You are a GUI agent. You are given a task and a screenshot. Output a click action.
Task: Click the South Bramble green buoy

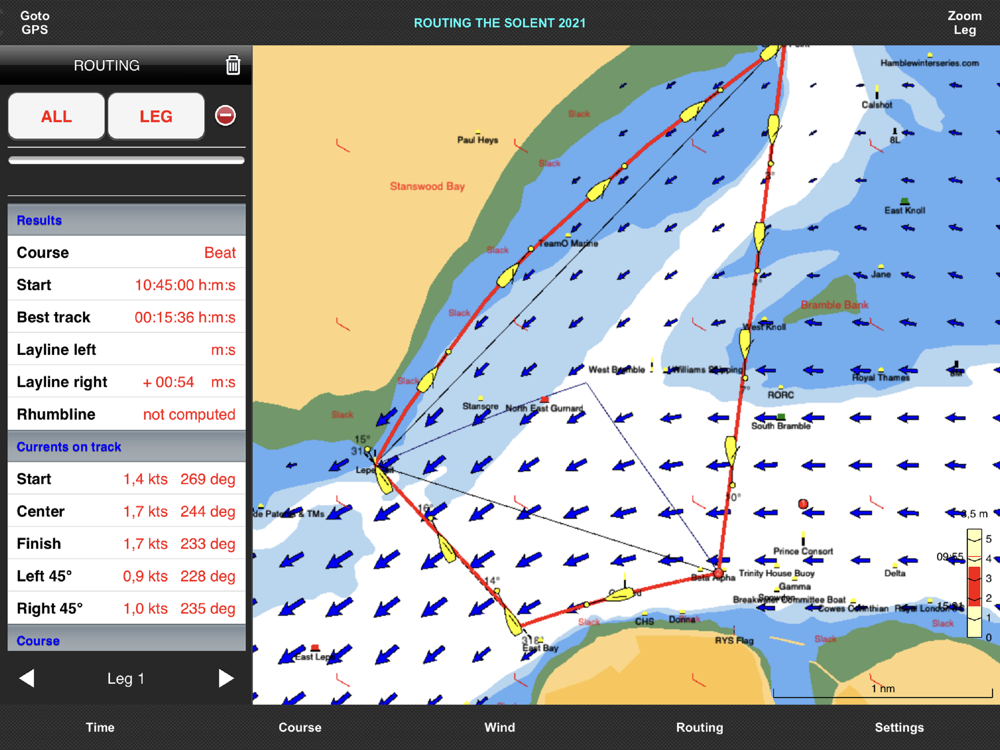[x=781, y=417]
